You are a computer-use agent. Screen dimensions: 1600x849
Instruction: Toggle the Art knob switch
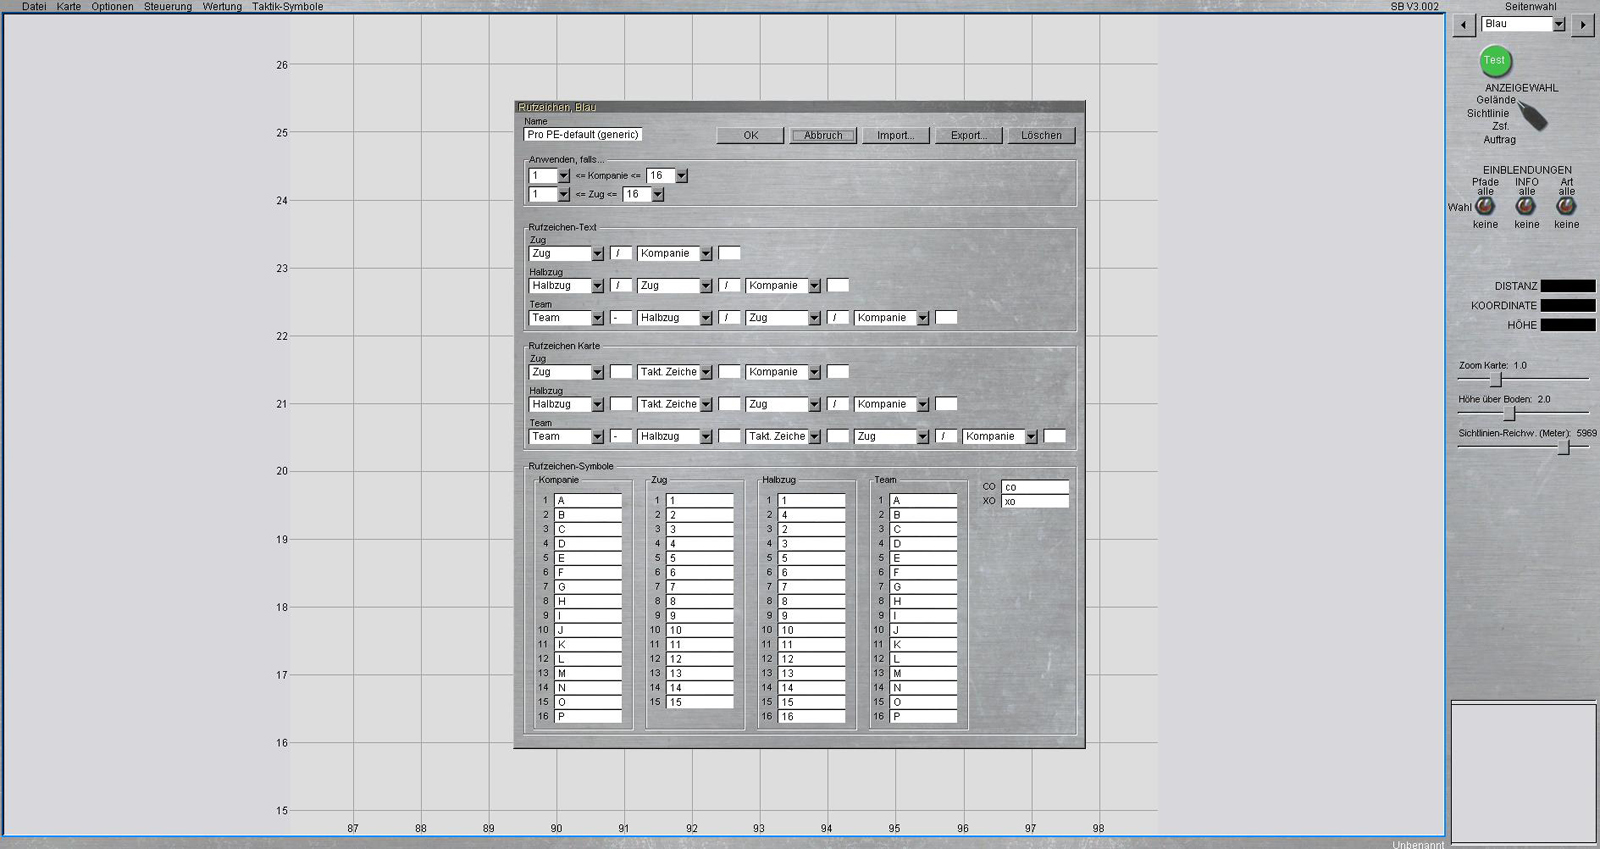pyautogui.click(x=1566, y=206)
